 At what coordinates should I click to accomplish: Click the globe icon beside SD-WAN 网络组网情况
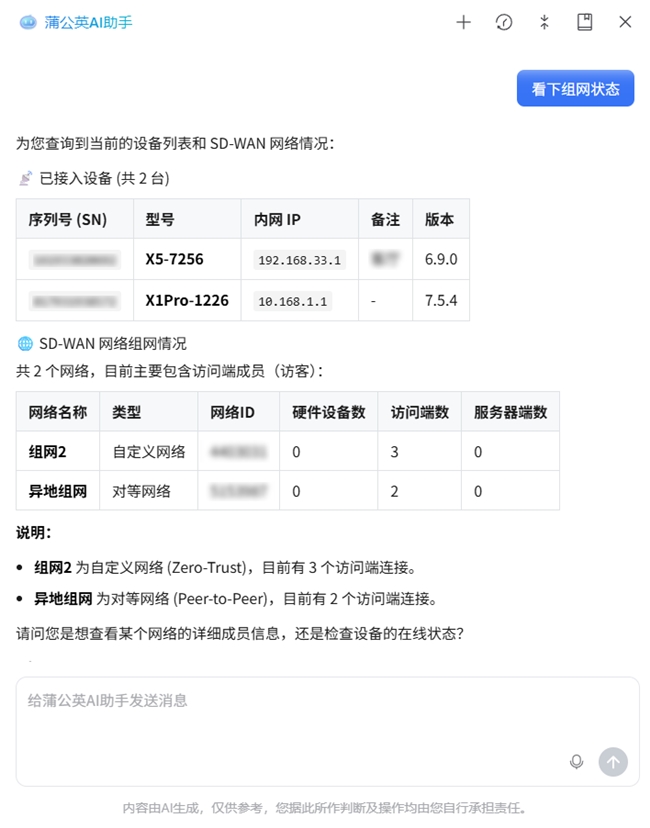[x=25, y=344]
